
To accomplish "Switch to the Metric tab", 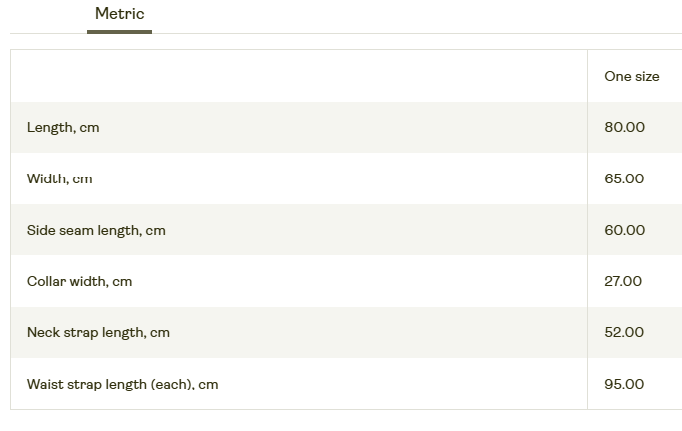I will pyautogui.click(x=119, y=14).
